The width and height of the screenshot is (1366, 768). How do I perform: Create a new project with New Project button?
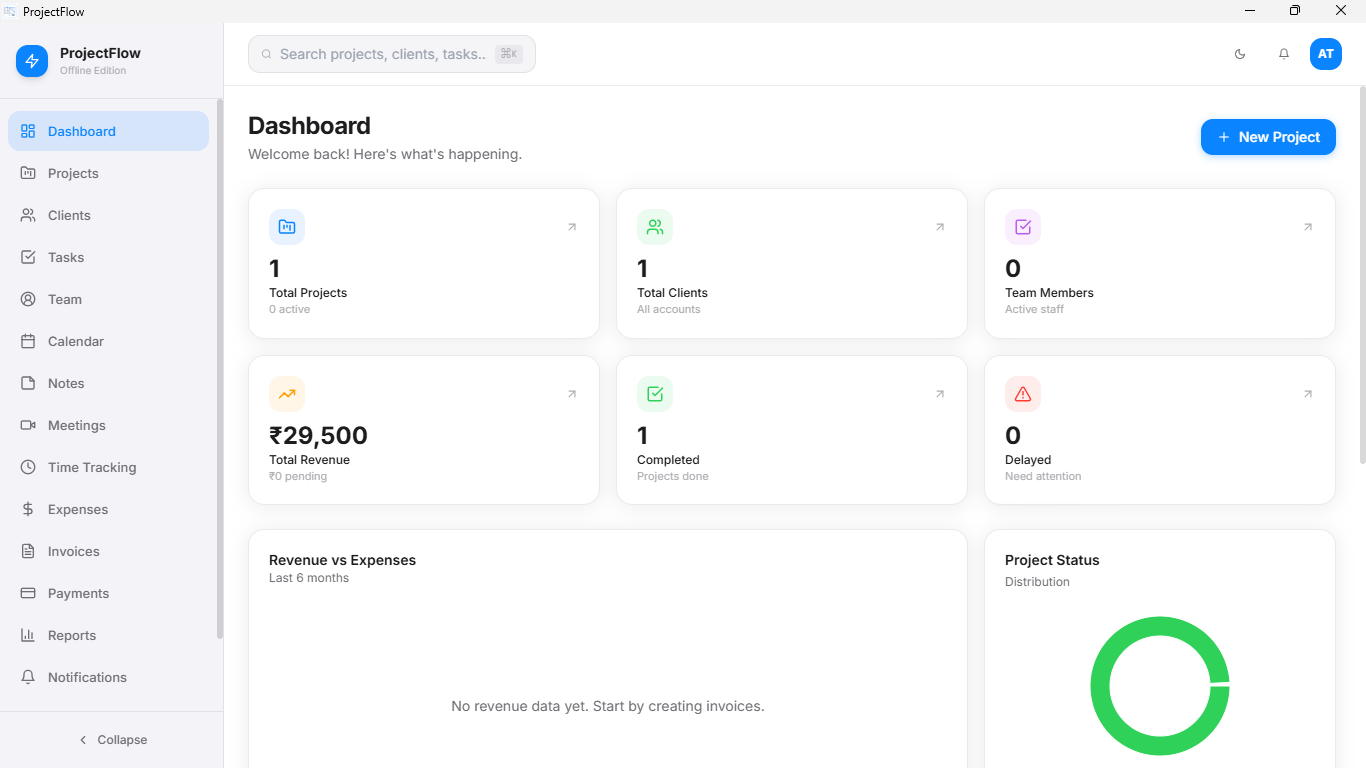[1268, 137]
